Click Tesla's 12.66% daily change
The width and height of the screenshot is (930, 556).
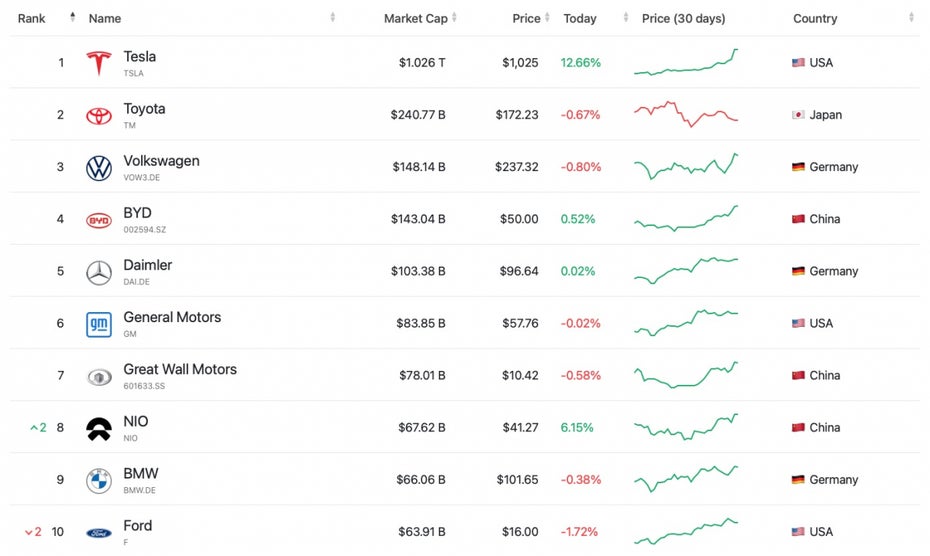coord(581,62)
